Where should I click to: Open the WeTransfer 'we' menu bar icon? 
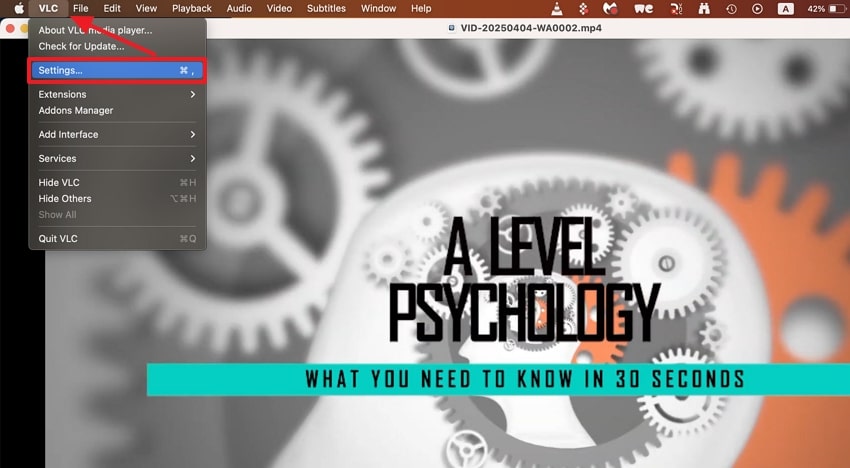click(643, 9)
